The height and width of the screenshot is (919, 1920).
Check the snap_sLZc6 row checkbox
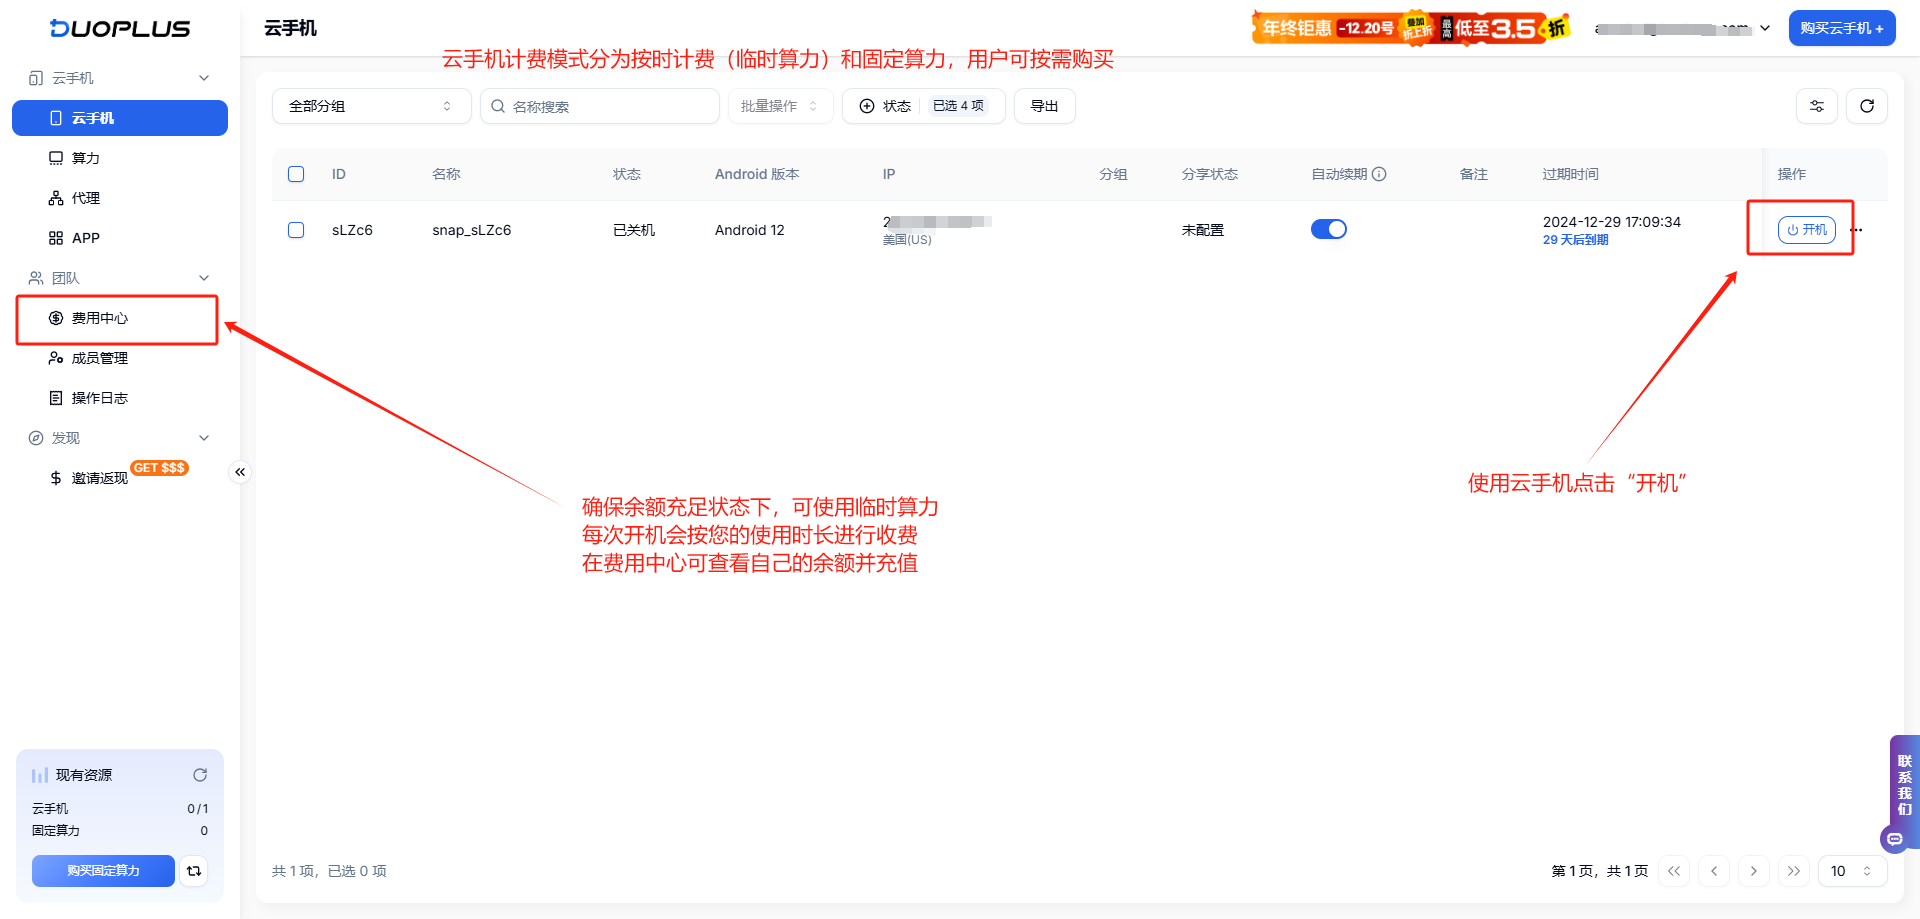tap(296, 229)
